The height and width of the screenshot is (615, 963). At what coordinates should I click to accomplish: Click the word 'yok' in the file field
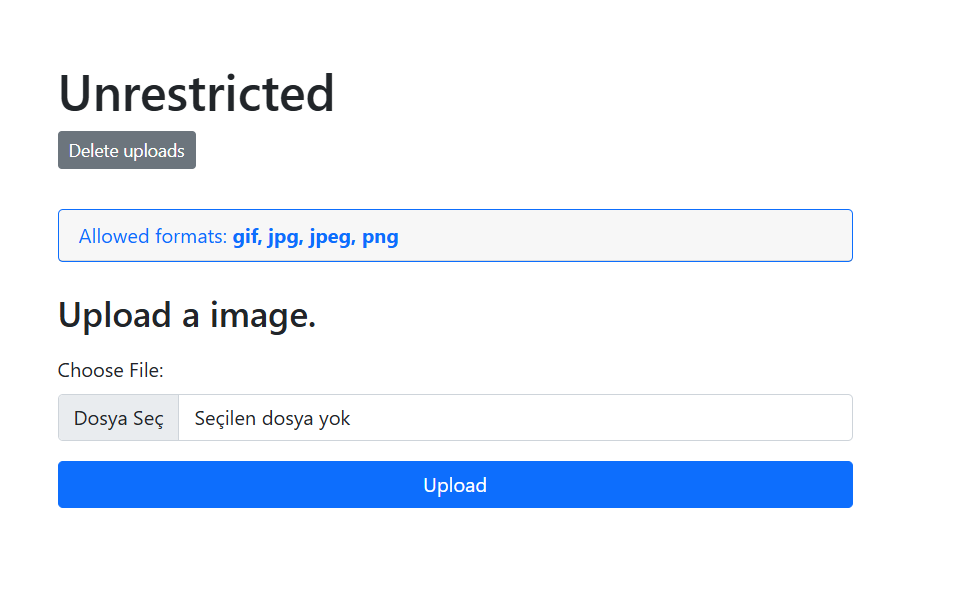point(334,418)
